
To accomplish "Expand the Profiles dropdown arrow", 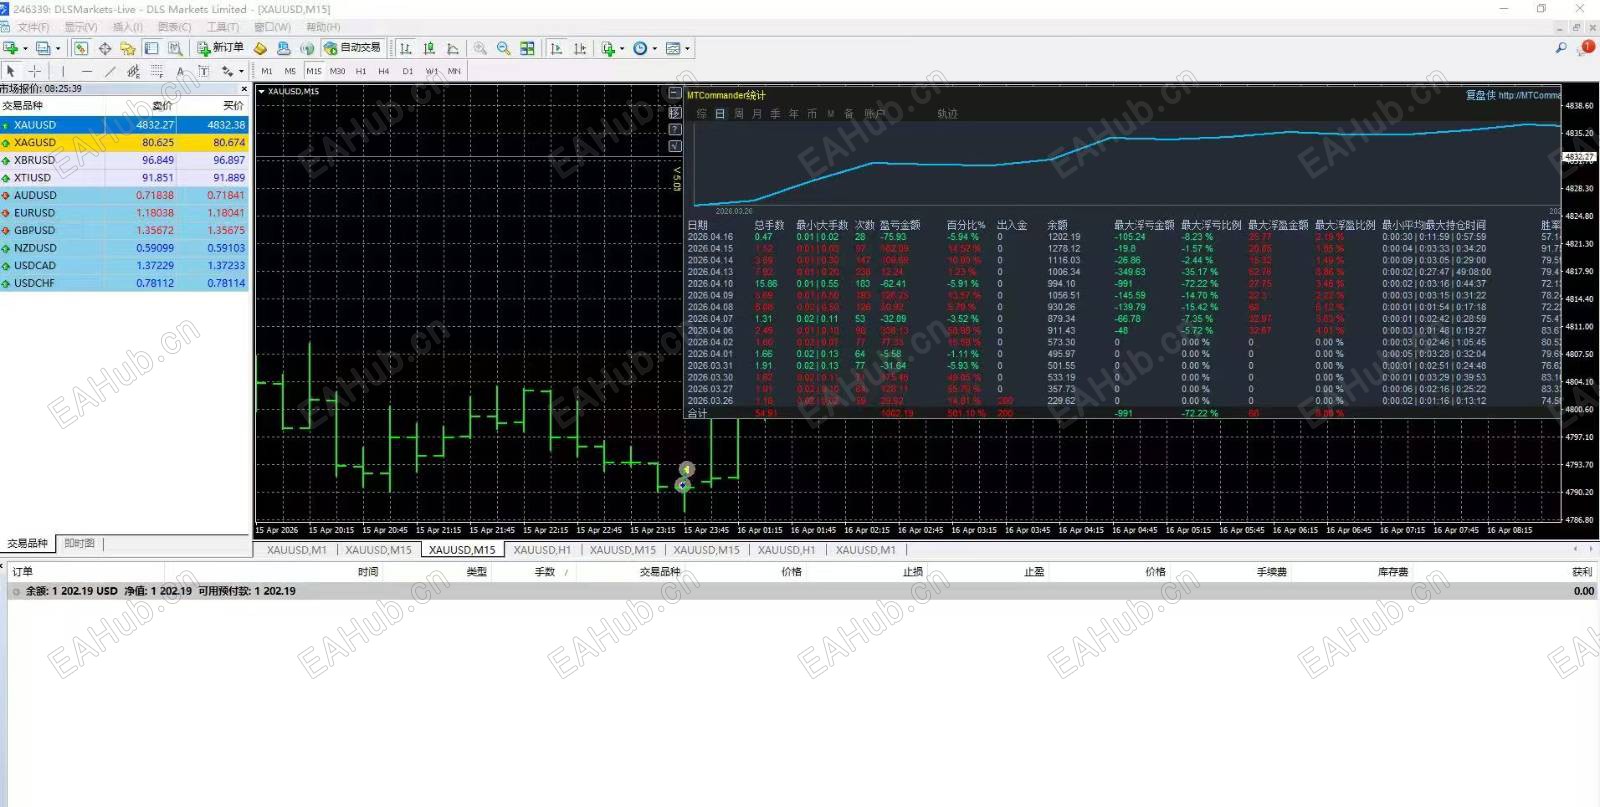I will [x=58, y=48].
